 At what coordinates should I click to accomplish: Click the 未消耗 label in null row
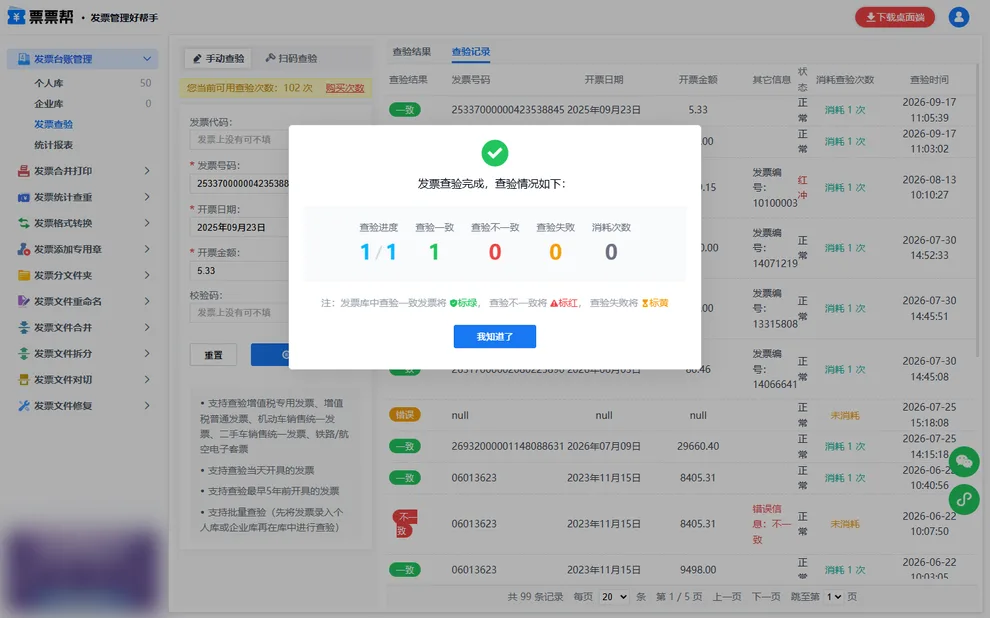[845, 415]
